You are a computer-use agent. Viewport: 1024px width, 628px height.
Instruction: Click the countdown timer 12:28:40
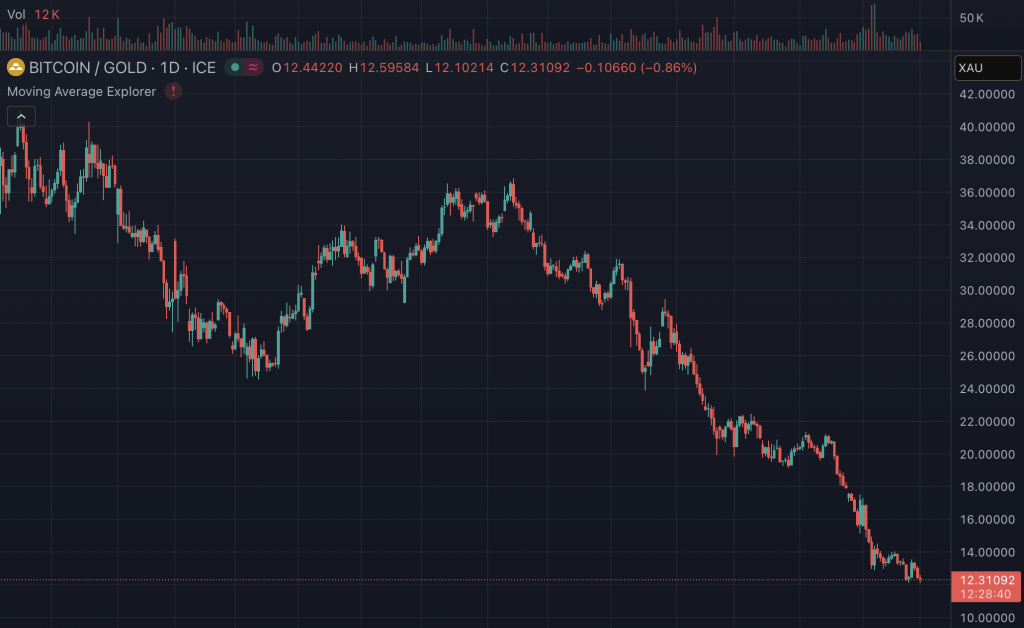[985, 594]
